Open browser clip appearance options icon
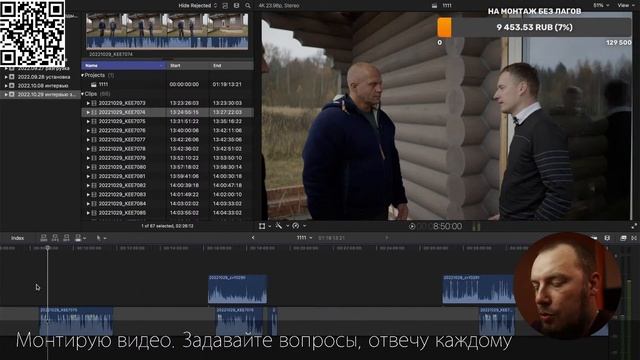Screen dimensions: 640x360 236,6
